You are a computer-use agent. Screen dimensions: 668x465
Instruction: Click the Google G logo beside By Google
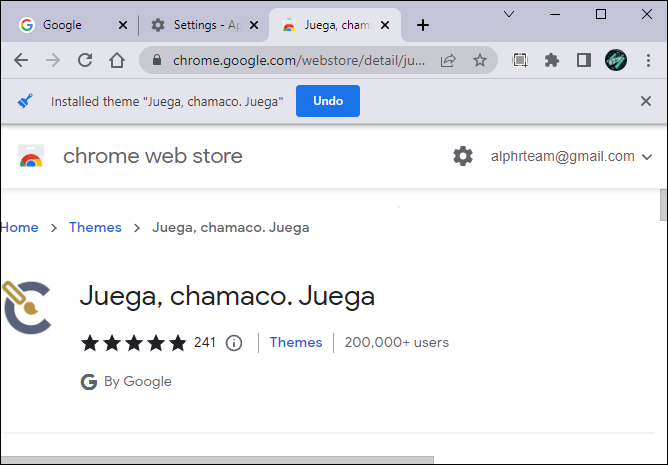pyautogui.click(x=89, y=381)
